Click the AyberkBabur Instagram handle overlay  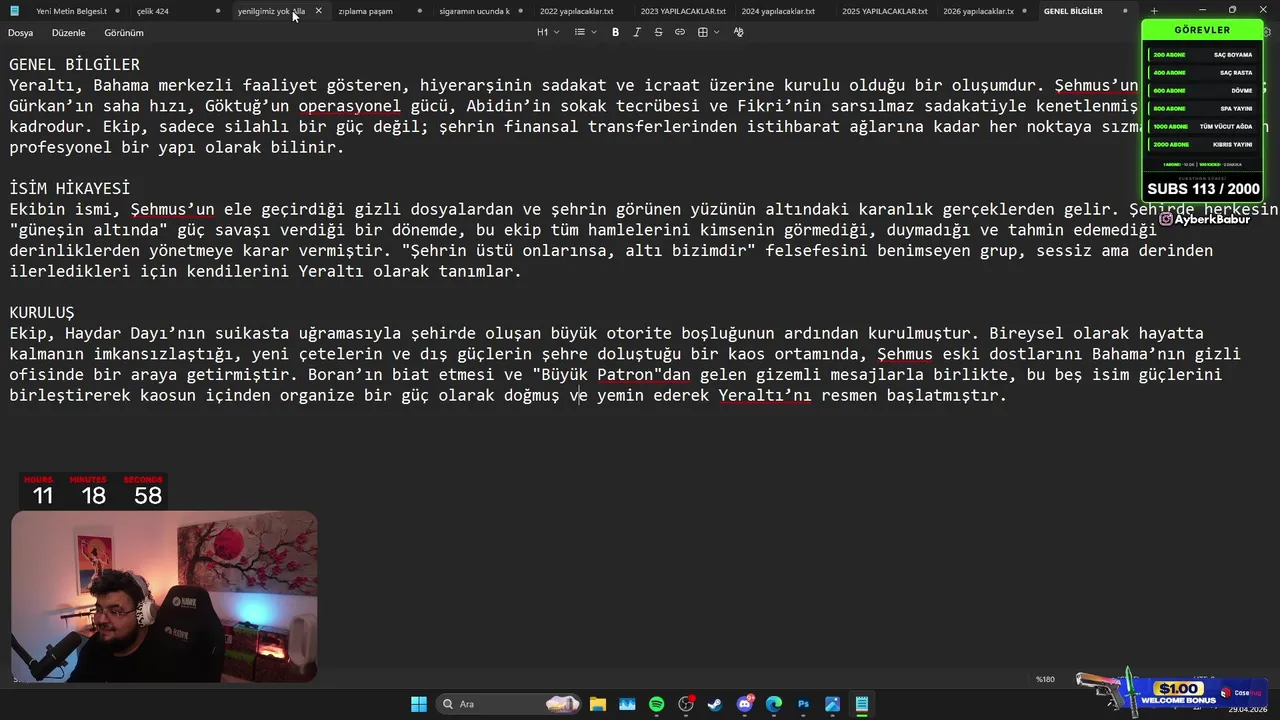[1205, 219]
